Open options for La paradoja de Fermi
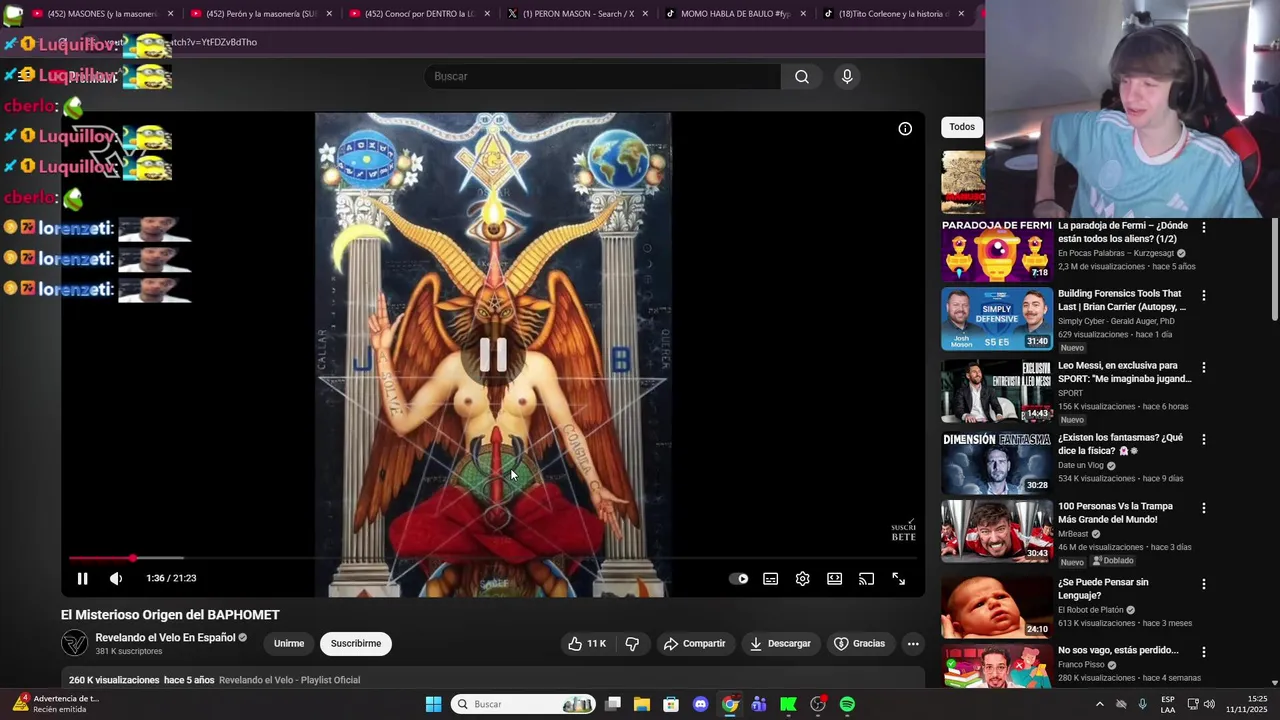This screenshot has width=1280, height=720. coord(1203,228)
